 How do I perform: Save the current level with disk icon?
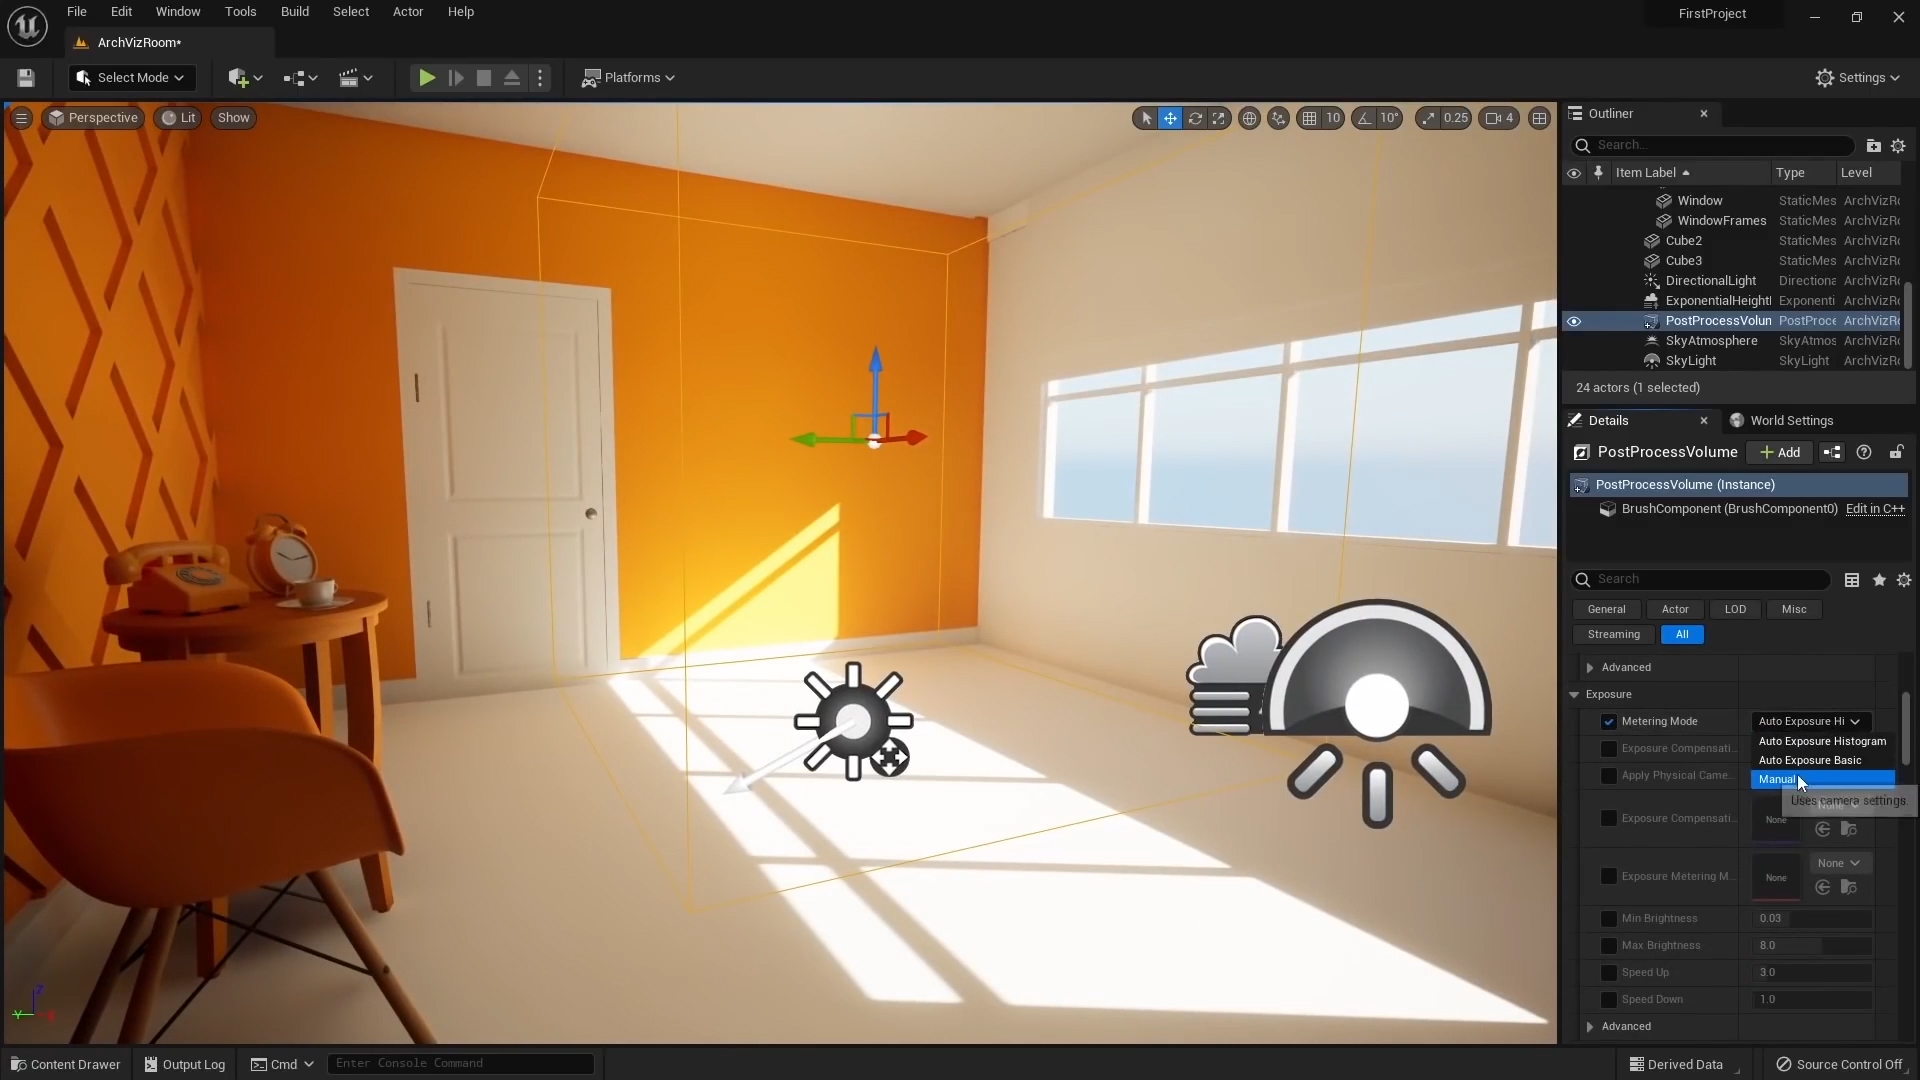[26, 78]
